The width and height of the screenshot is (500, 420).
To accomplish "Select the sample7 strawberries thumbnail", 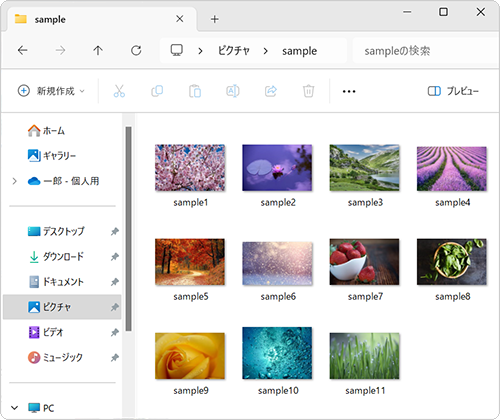I will tap(364, 262).
